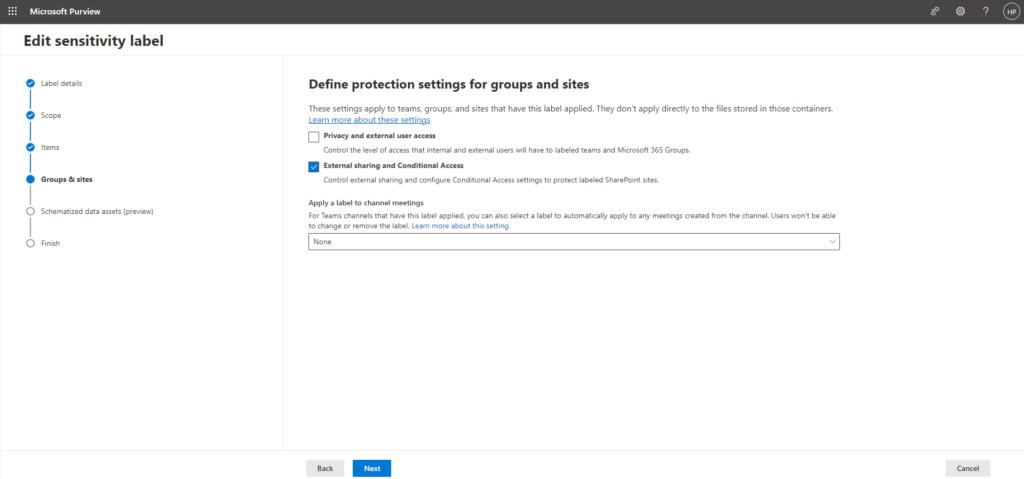Click the Back button

click(x=325, y=468)
